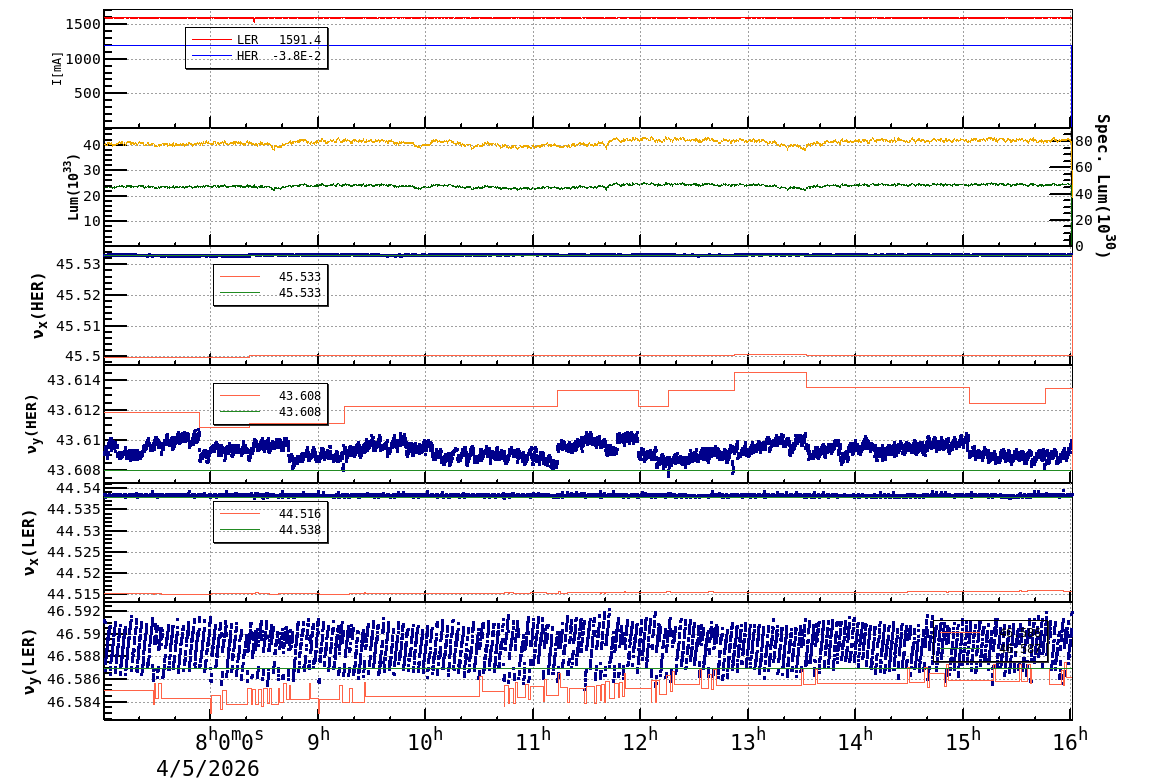Select the νy(LER) axis title
This screenshot has width=1154, height=782.
[30, 661]
